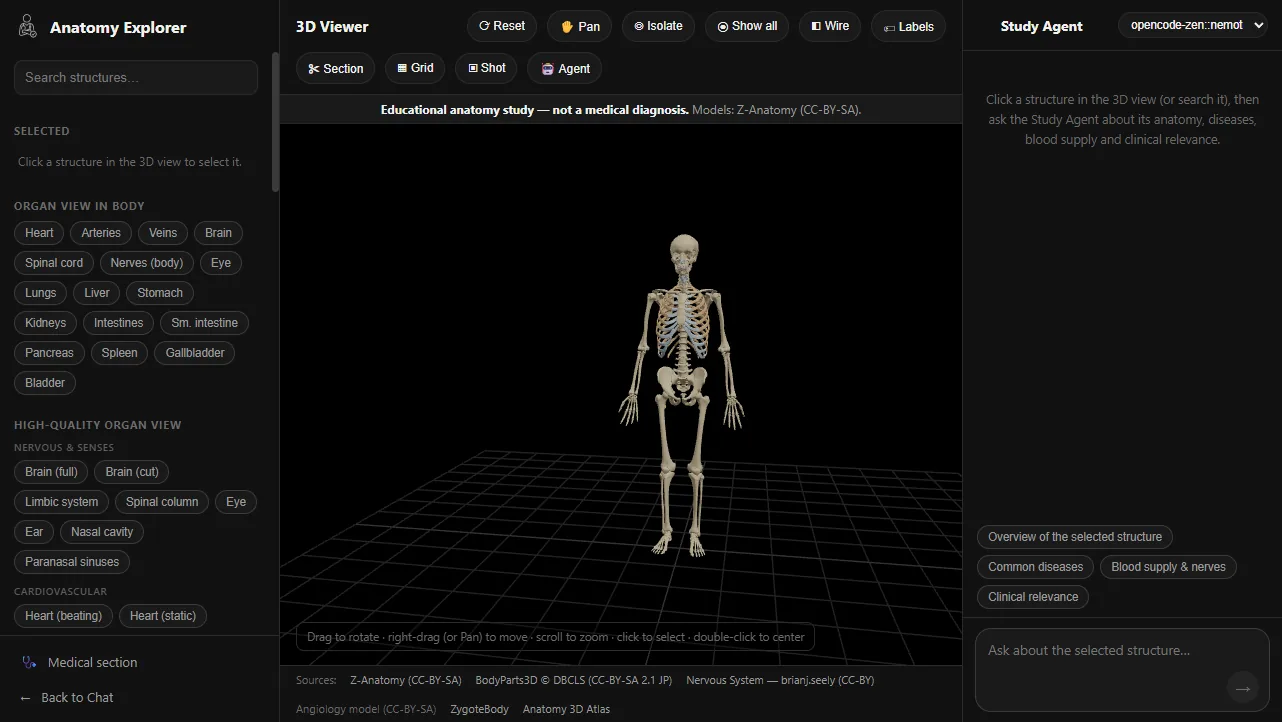Open the Agent toolbar button

(x=565, y=68)
